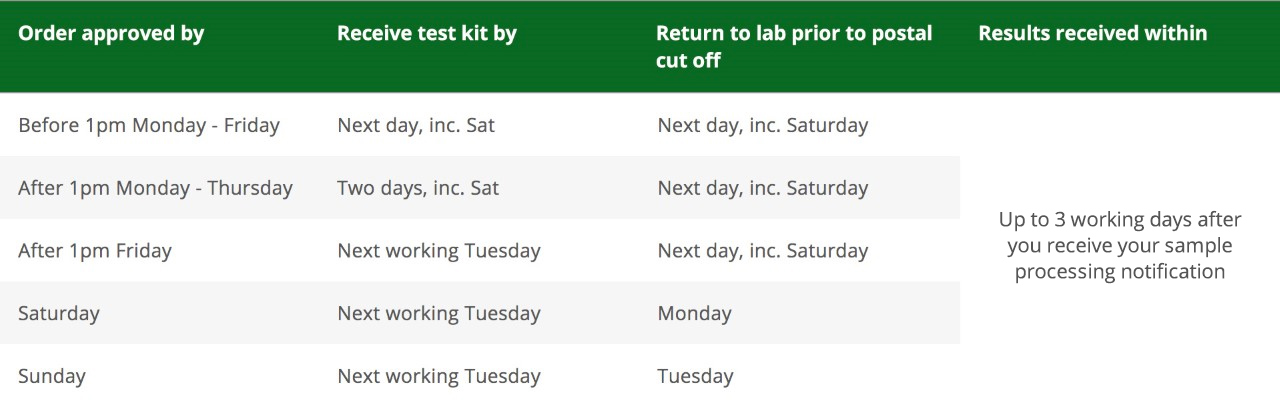Select the 'After 1pm Monday - Thursday' cell

(155, 188)
